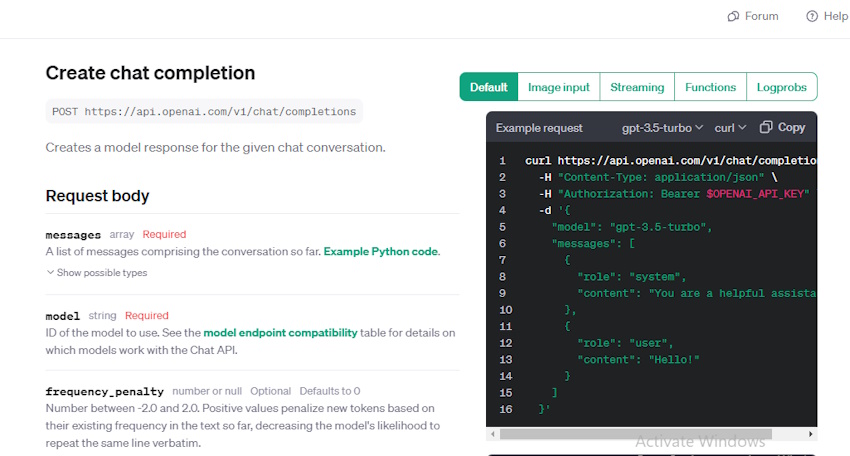Click the Help link text

click(836, 16)
